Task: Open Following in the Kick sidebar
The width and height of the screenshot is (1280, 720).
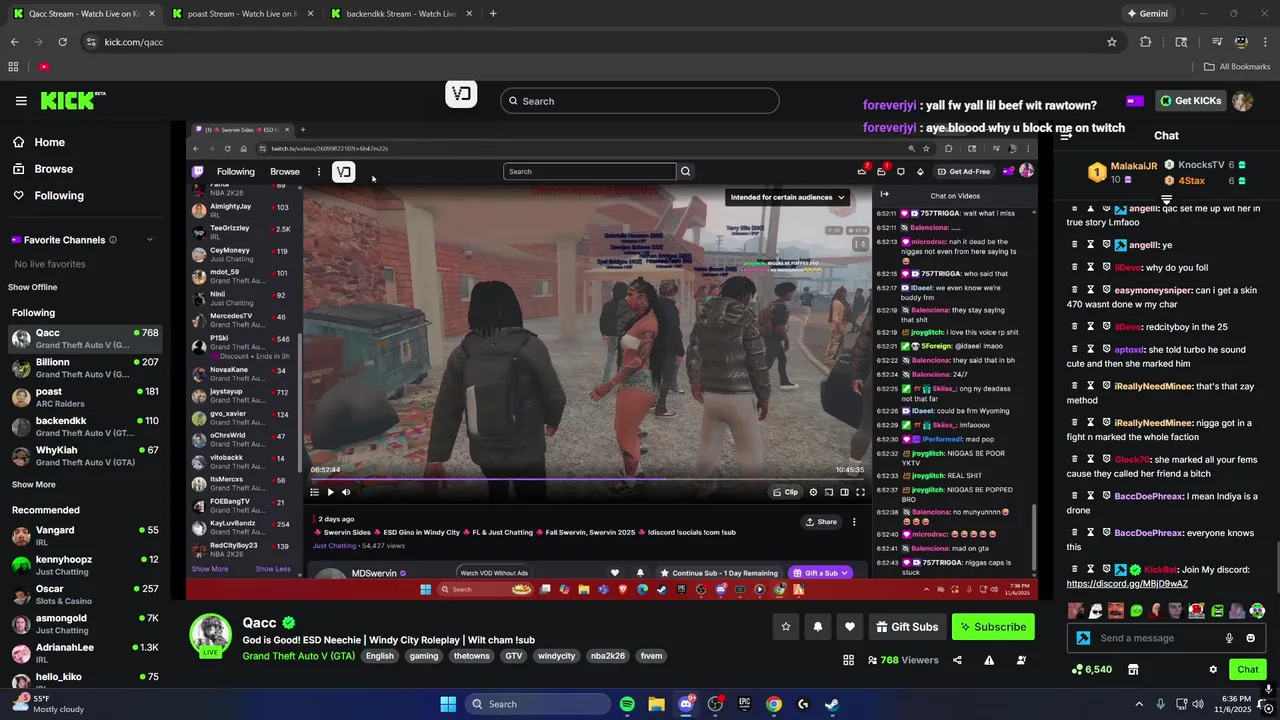Action: pos(59,195)
